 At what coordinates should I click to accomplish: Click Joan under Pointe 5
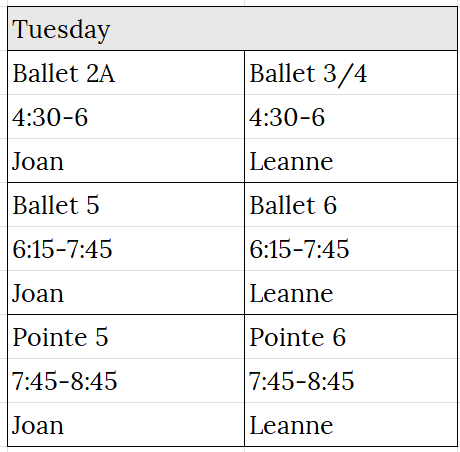click(x=126, y=425)
